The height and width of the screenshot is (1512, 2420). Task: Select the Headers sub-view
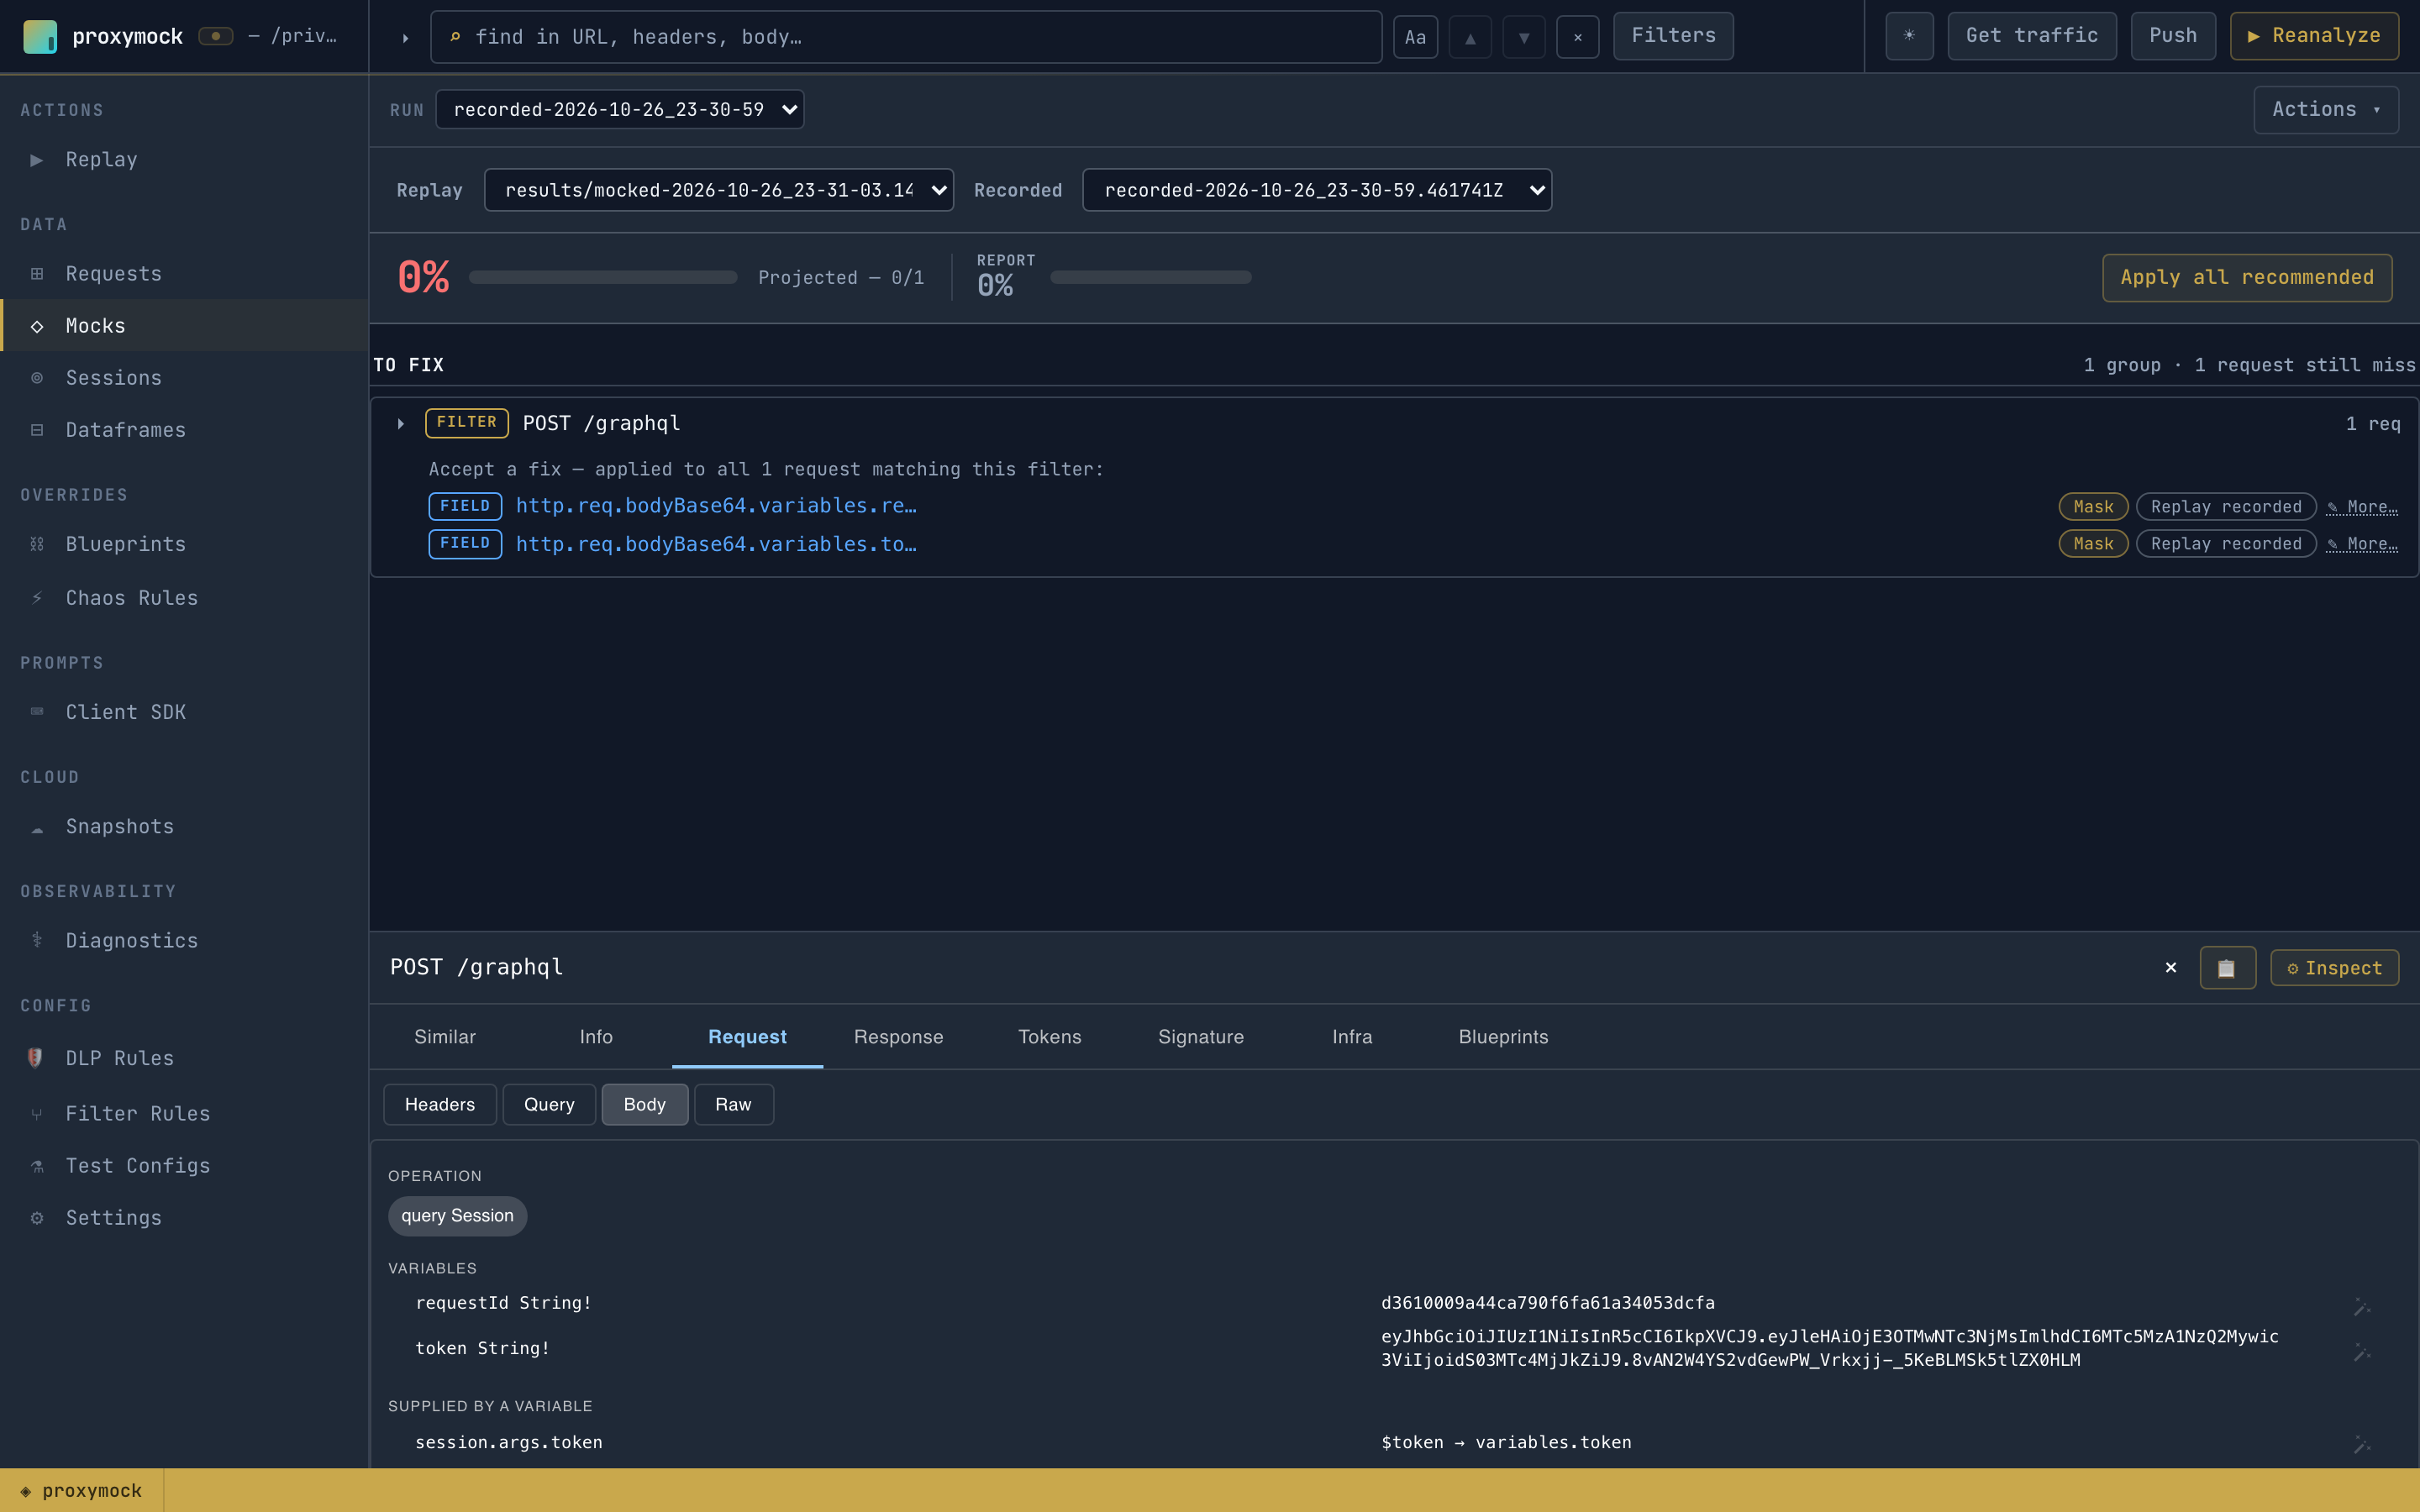[440, 1104]
